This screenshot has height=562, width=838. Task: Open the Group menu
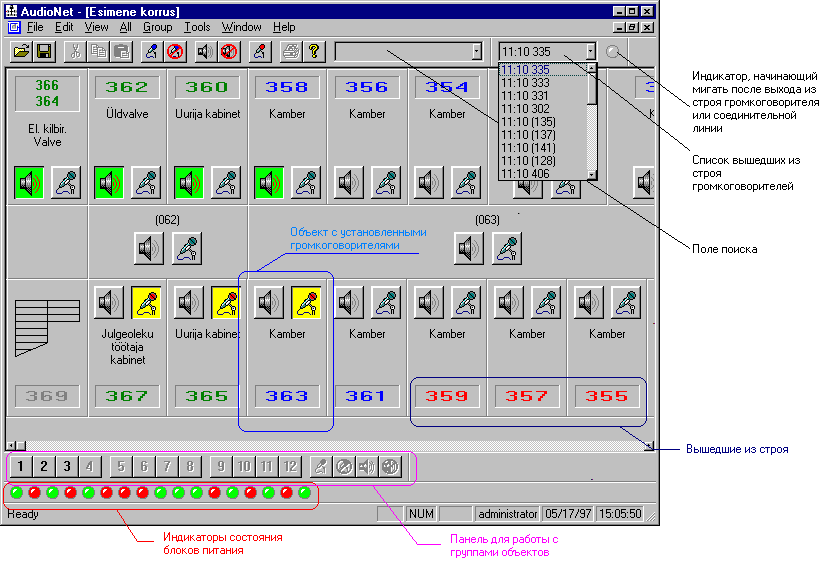tap(158, 27)
